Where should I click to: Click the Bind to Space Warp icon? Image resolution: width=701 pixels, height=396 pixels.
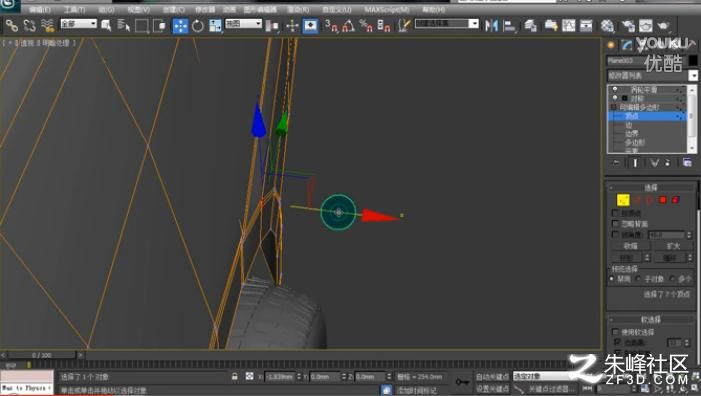[47, 25]
